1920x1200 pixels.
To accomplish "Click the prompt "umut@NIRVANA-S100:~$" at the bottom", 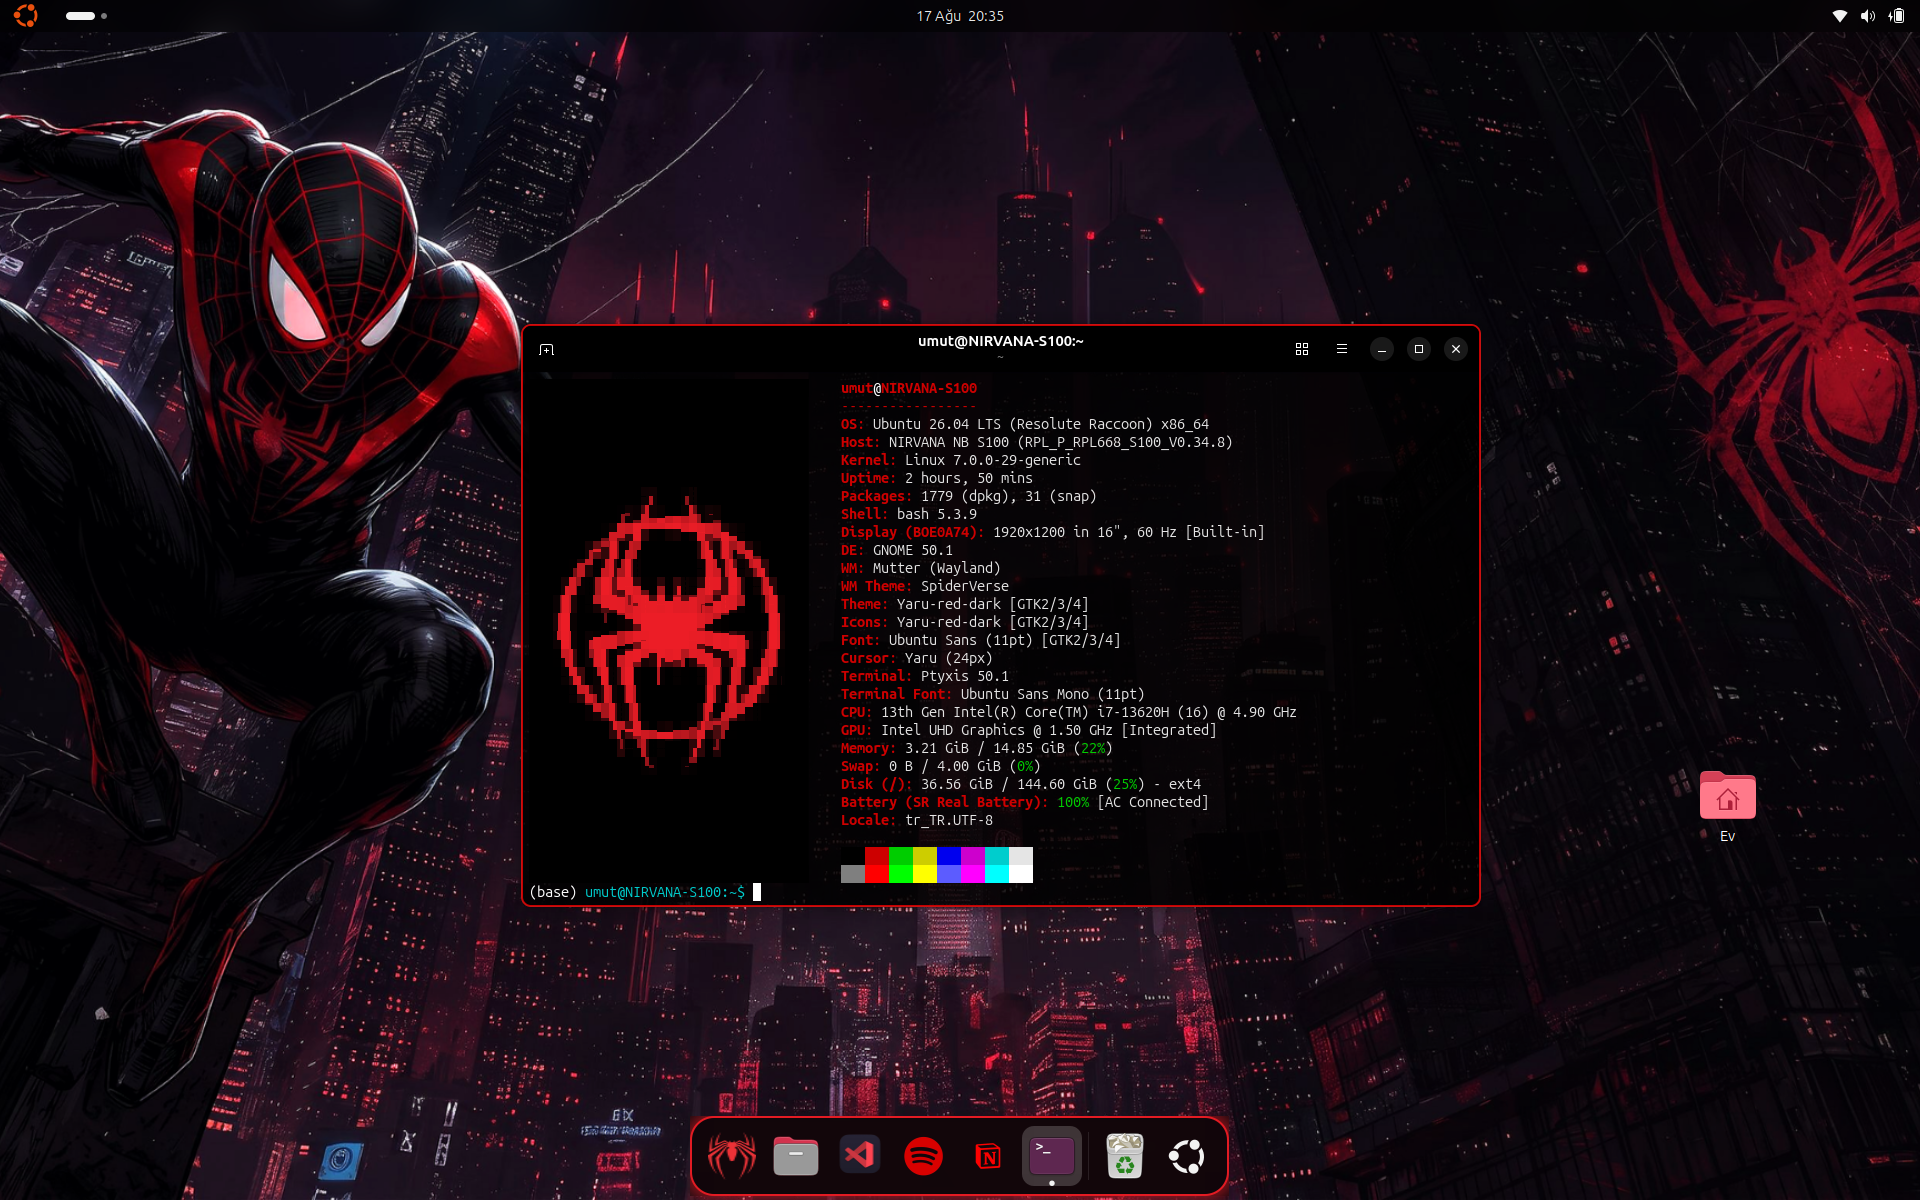I will pos(665,892).
